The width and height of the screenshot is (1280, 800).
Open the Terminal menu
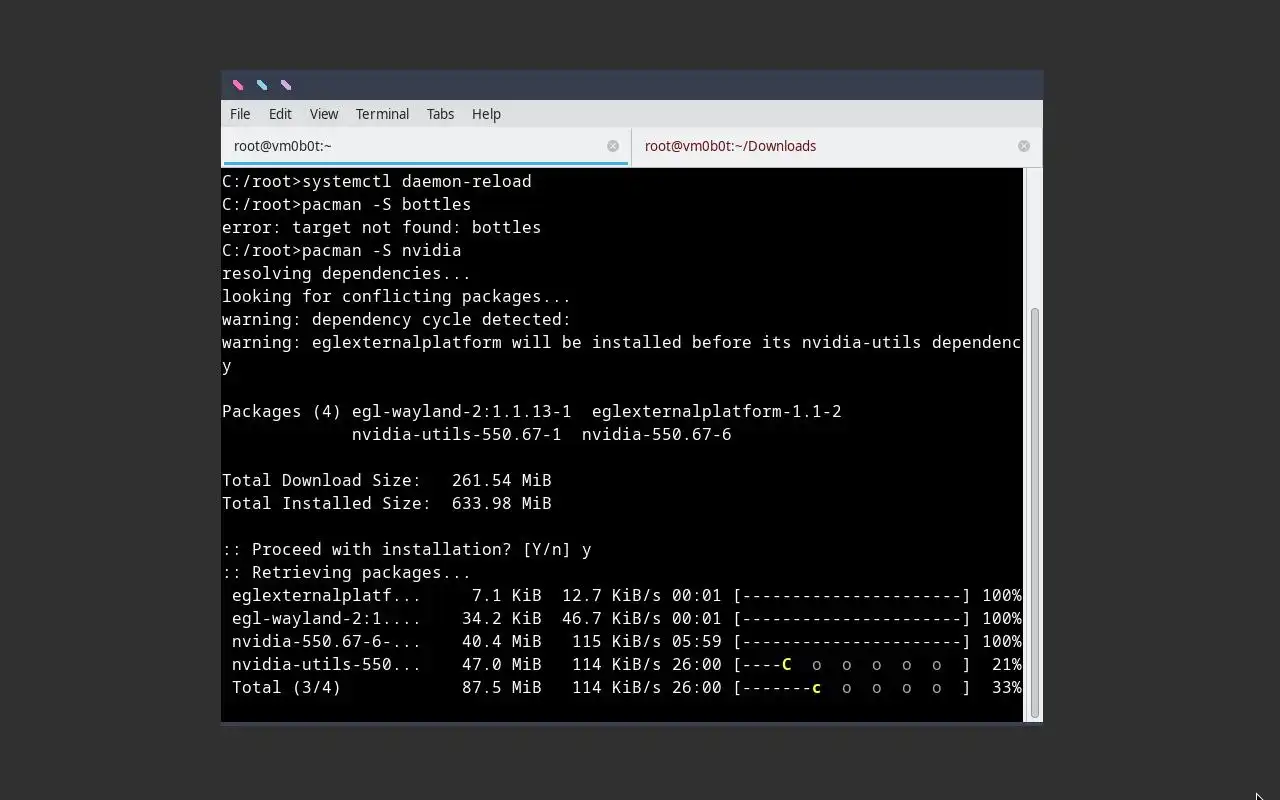[382, 114]
